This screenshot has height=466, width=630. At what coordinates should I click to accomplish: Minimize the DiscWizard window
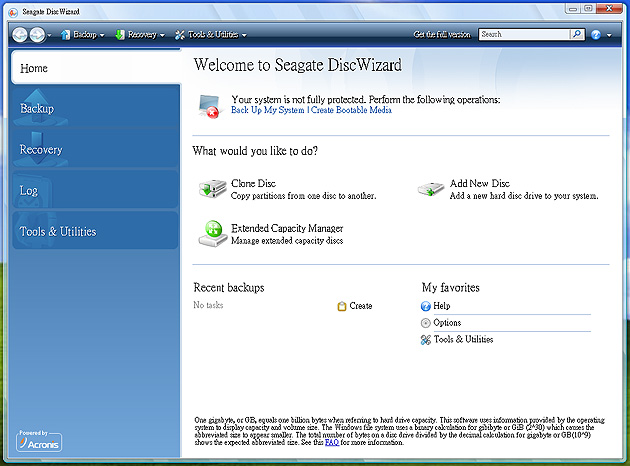(x=573, y=8)
